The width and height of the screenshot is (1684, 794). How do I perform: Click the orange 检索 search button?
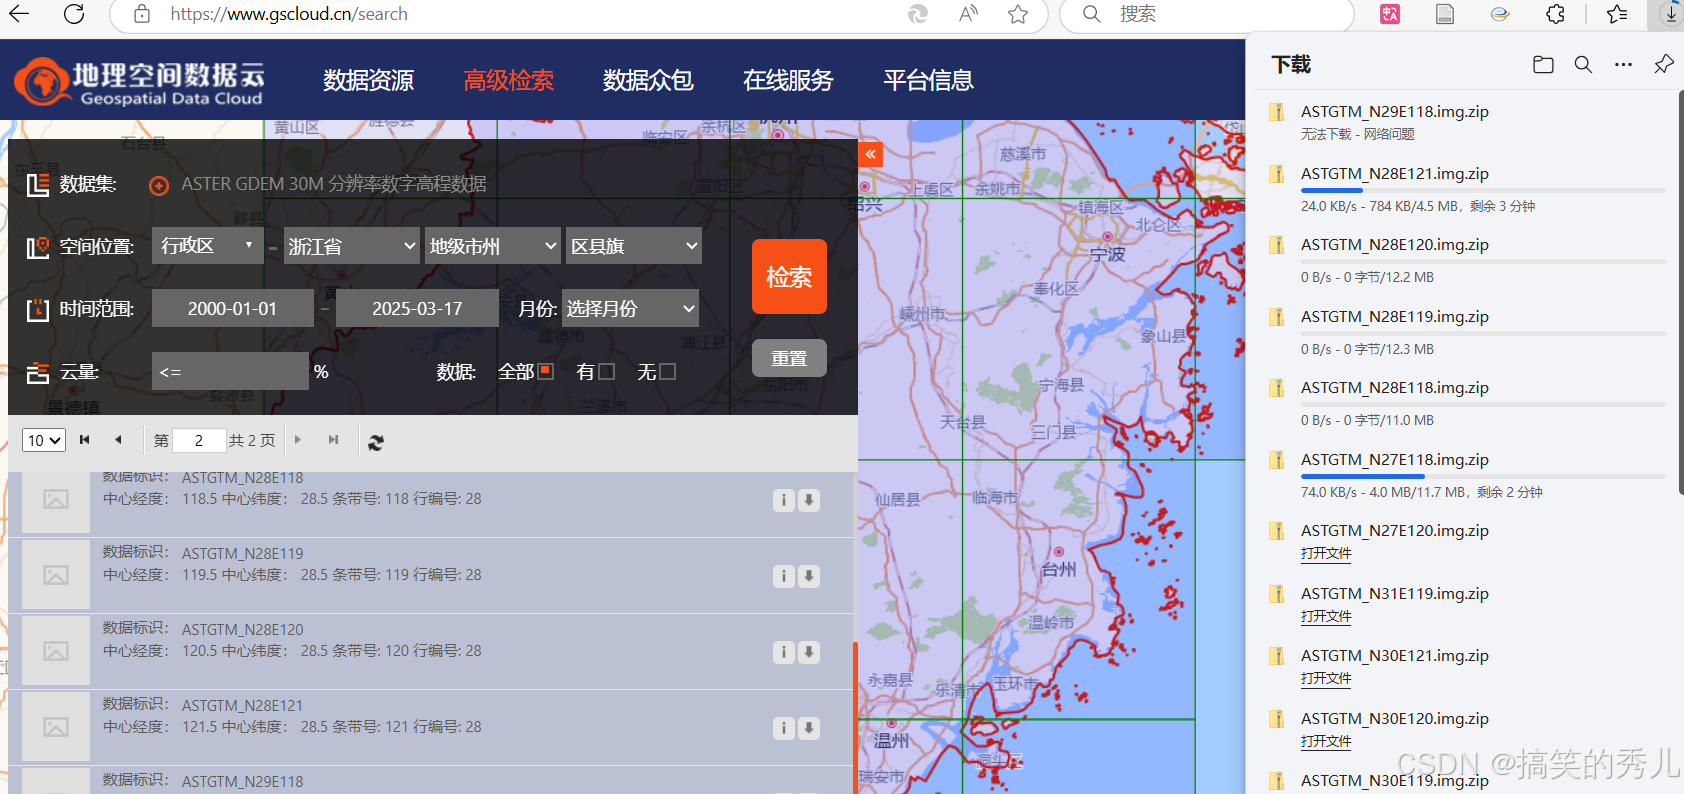pyautogui.click(x=789, y=277)
